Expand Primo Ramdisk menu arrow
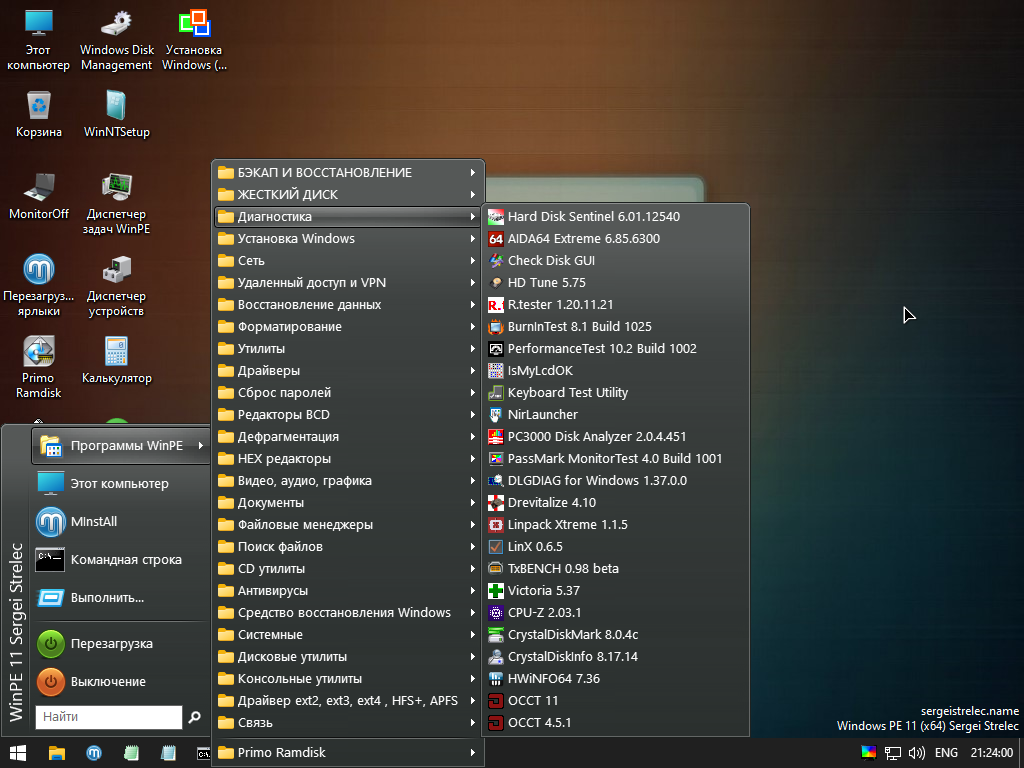This screenshot has height=768, width=1024. [472, 752]
